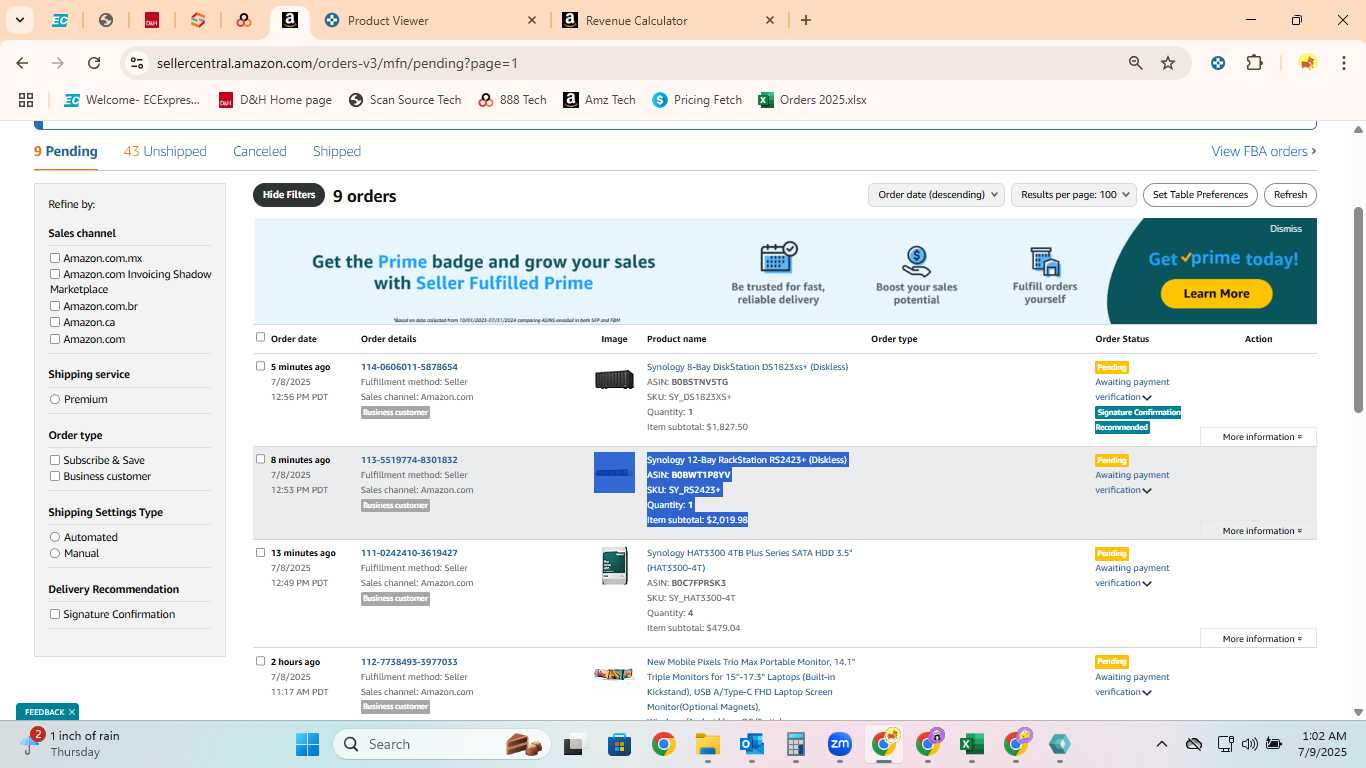Tick the select-all orders header checkbox
The width and height of the screenshot is (1366, 768).
point(261,337)
